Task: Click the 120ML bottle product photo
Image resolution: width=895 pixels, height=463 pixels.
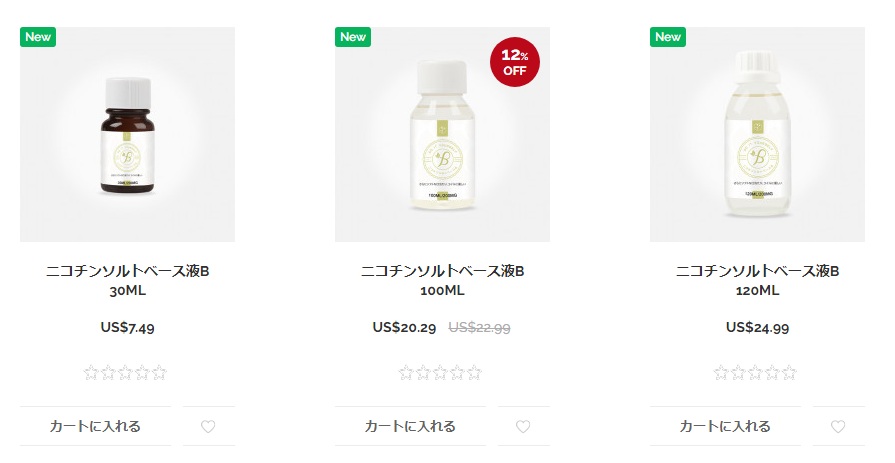Action: click(x=757, y=135)
